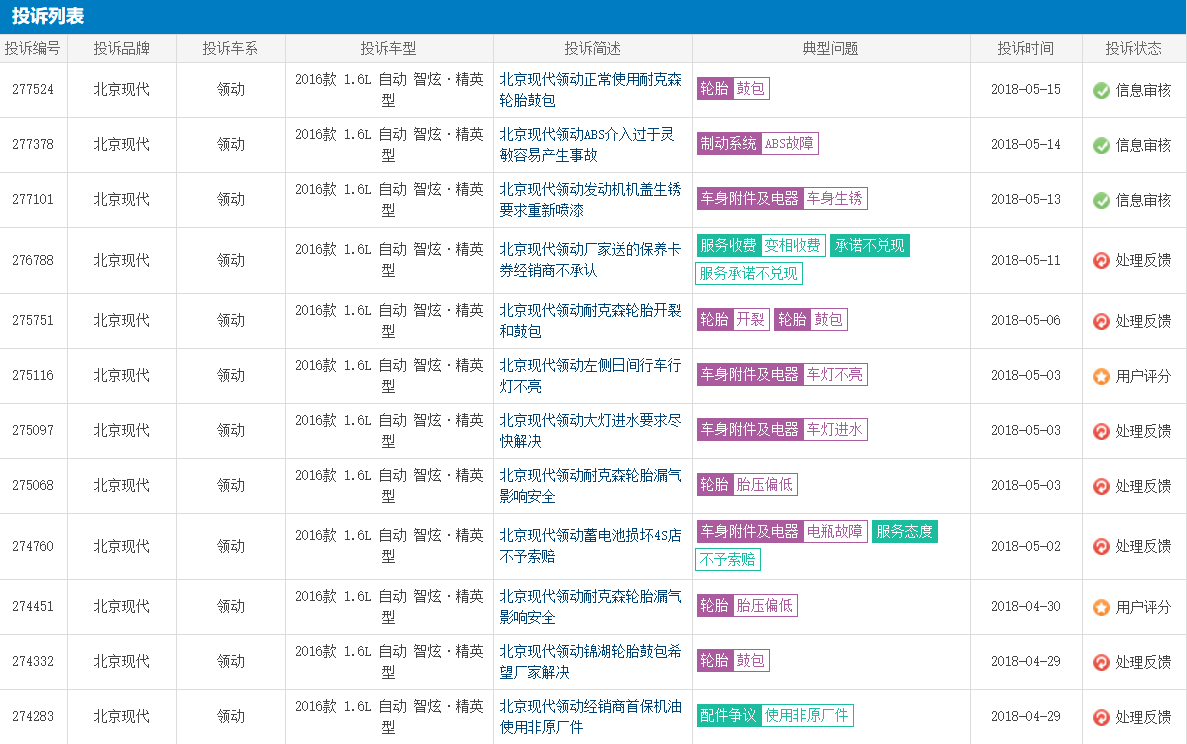Image resolution: width=1187 pixels, height=744 pixels.
Task: Click the red feedback icon for complaint 276788
Action: tap(1101, 261)
